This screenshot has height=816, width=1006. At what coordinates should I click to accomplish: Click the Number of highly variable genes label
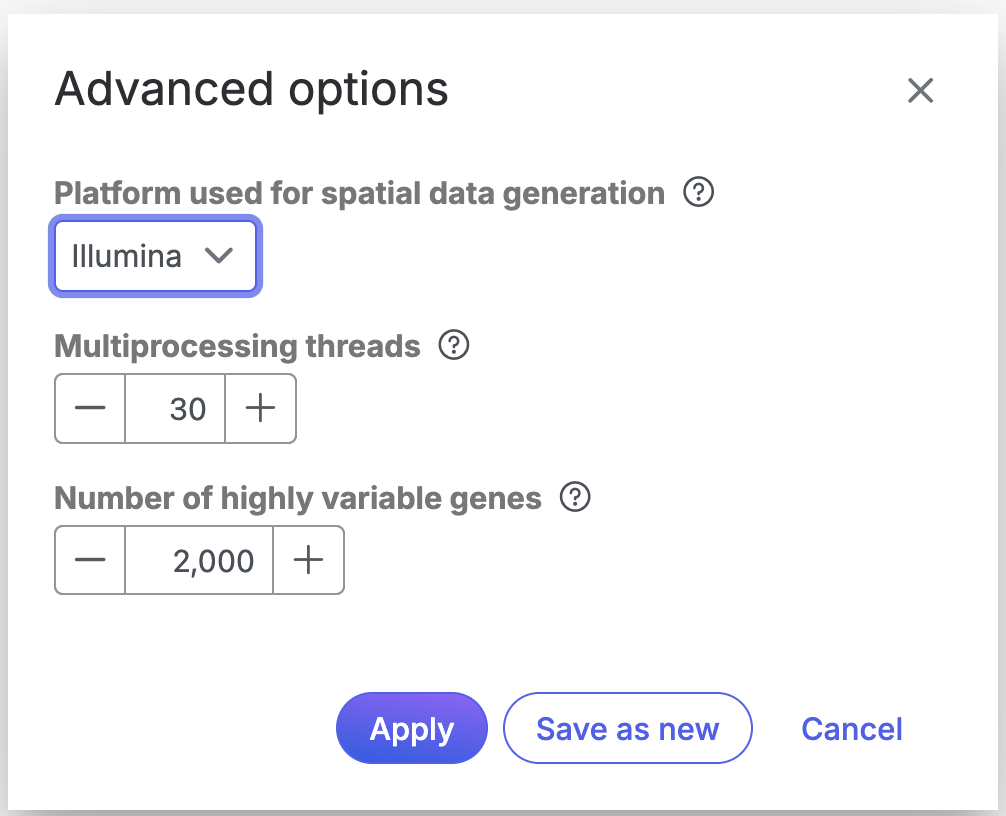298,498
